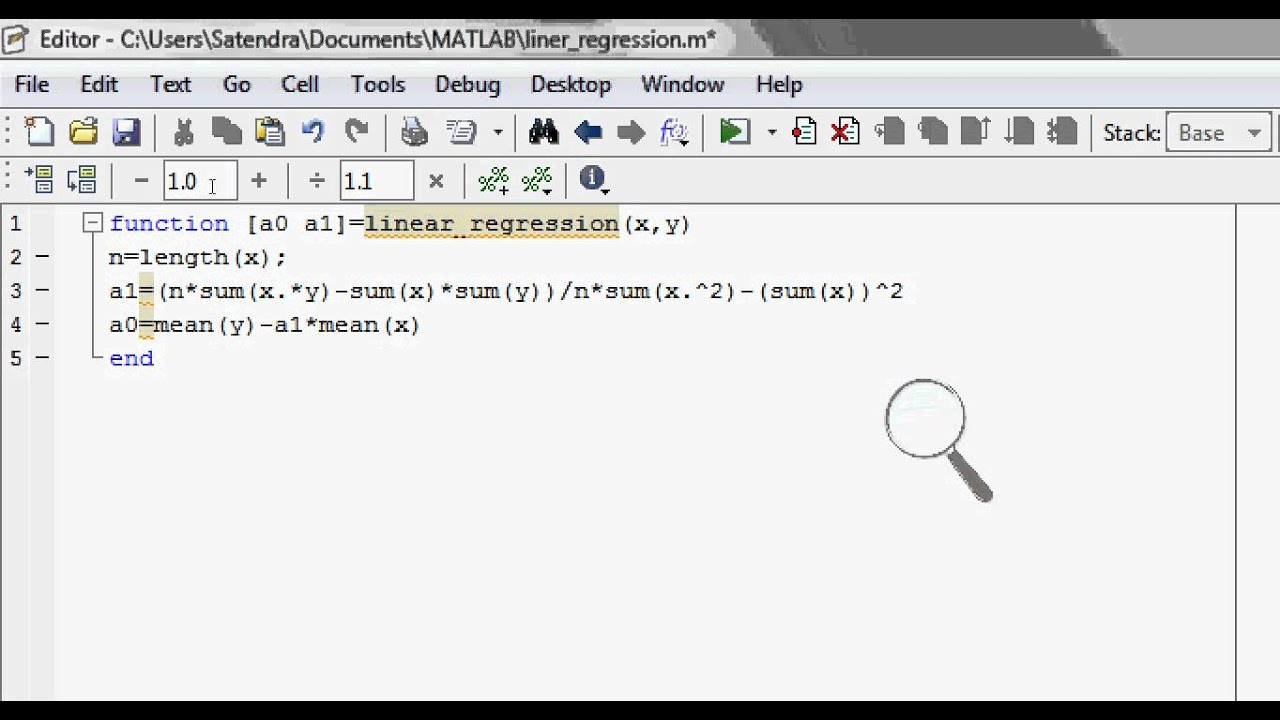Open Find with the binoculars icon

[x=543, y=132]
